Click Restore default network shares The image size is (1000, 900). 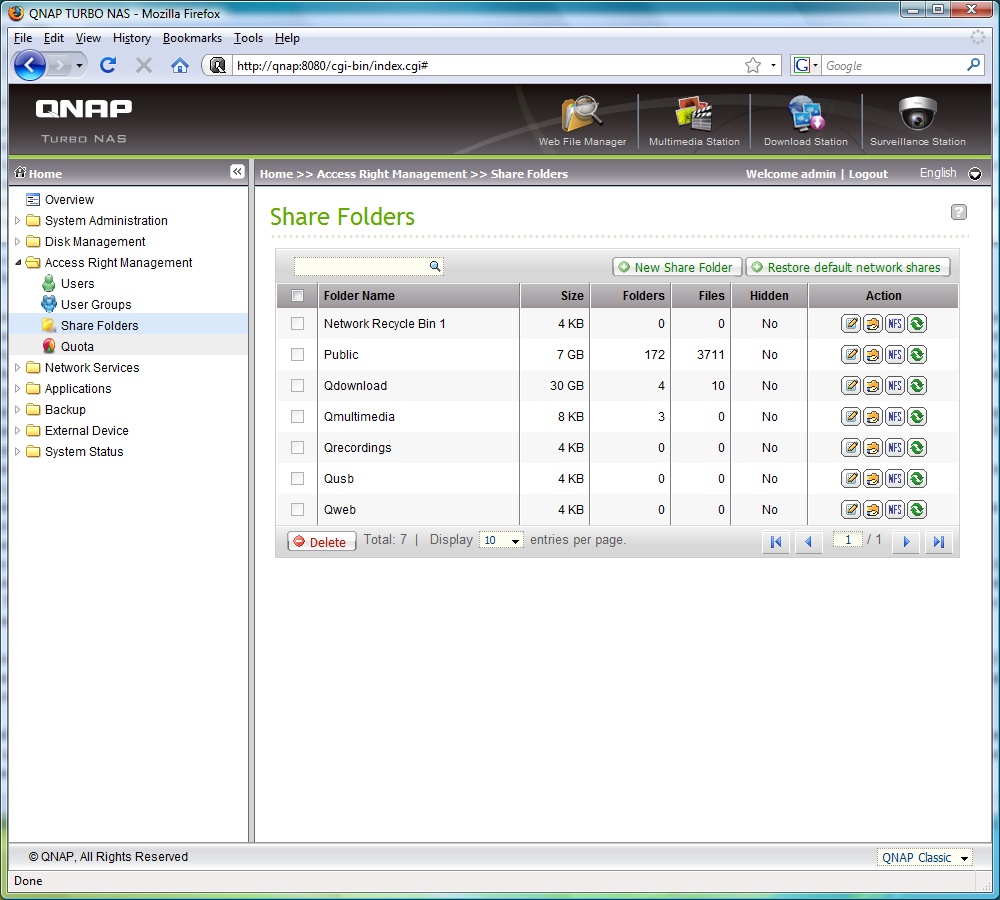pyautogui.click(x=848, y=267)
